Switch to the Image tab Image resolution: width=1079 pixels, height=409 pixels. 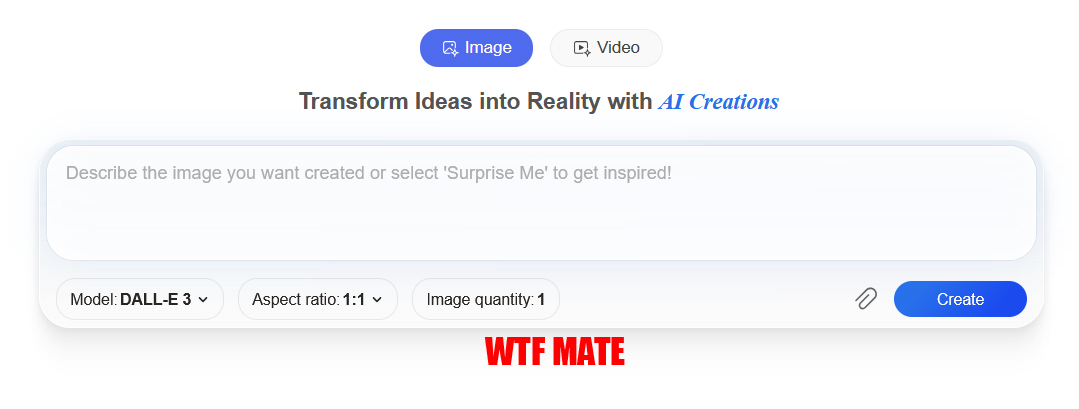point(476,48)
